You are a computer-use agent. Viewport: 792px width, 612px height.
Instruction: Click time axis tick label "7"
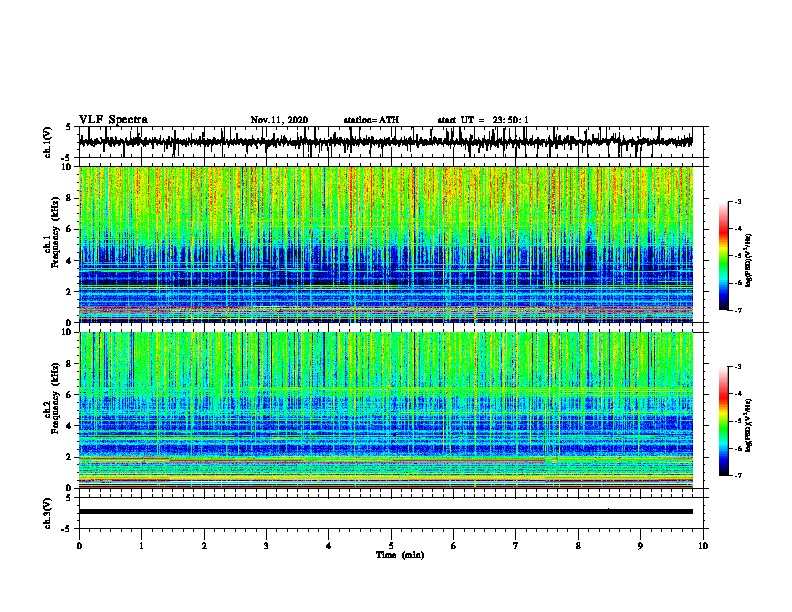pyautogui.click(x=516, y=546)
